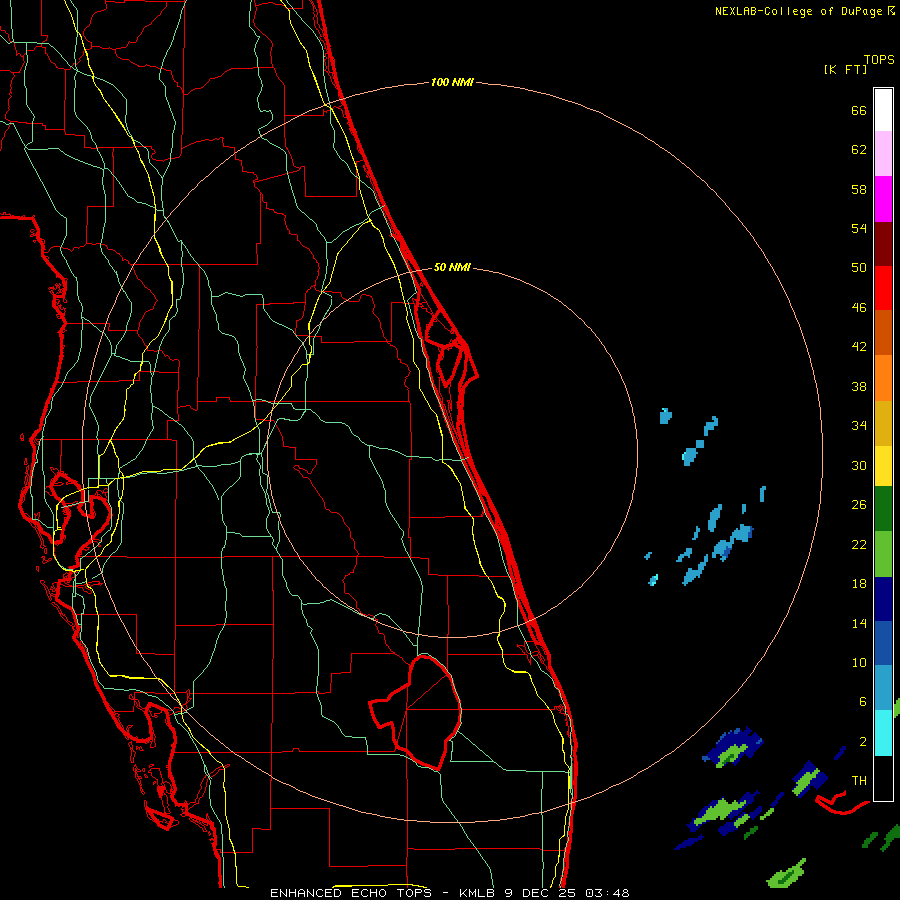Click the "ENHANCED ECHO TOPS" product title
This screenshot has height=900, width=900.
351,893
